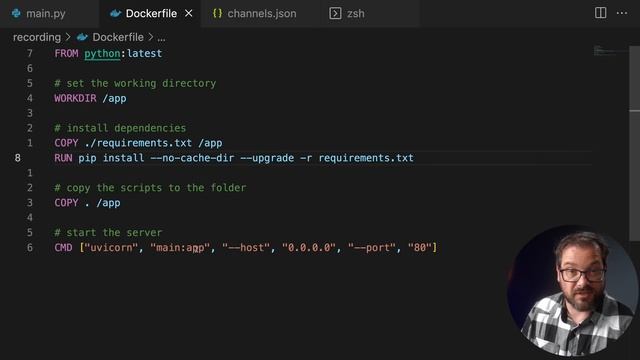Image resolution: width=640 pixels, height=360 pixels.
Task: Click the copy the scripts comment
Action: point(150,188)
